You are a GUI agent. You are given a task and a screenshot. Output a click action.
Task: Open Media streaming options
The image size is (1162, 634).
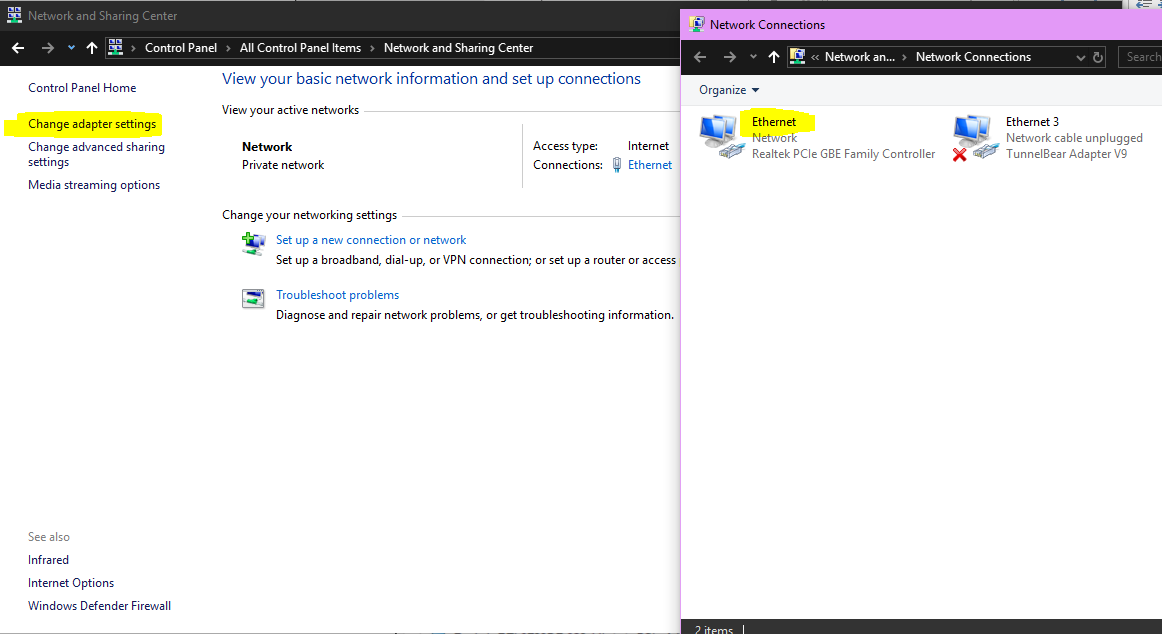coord(94,185)
